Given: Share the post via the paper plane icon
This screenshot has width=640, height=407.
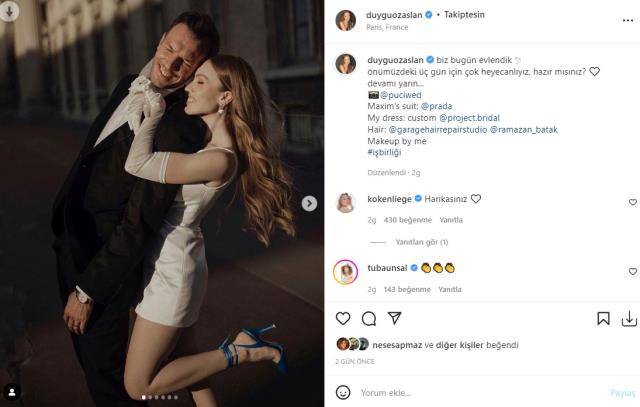Looking at the screenshot, I should [394, 318].
